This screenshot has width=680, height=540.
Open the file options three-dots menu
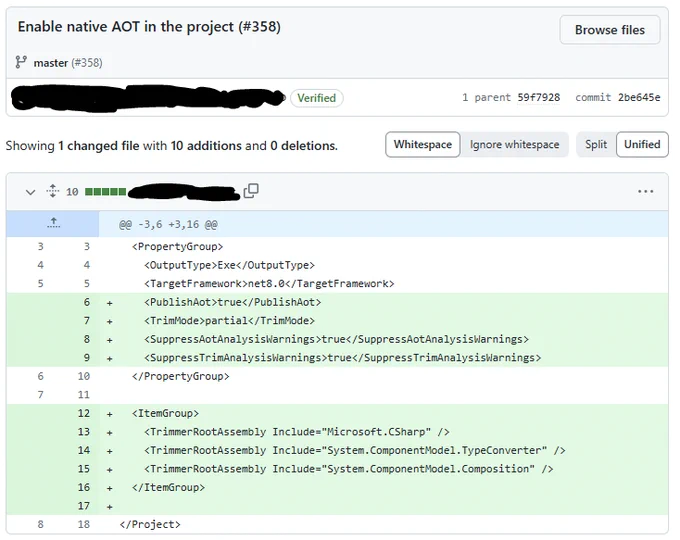(x=645, y=191)
